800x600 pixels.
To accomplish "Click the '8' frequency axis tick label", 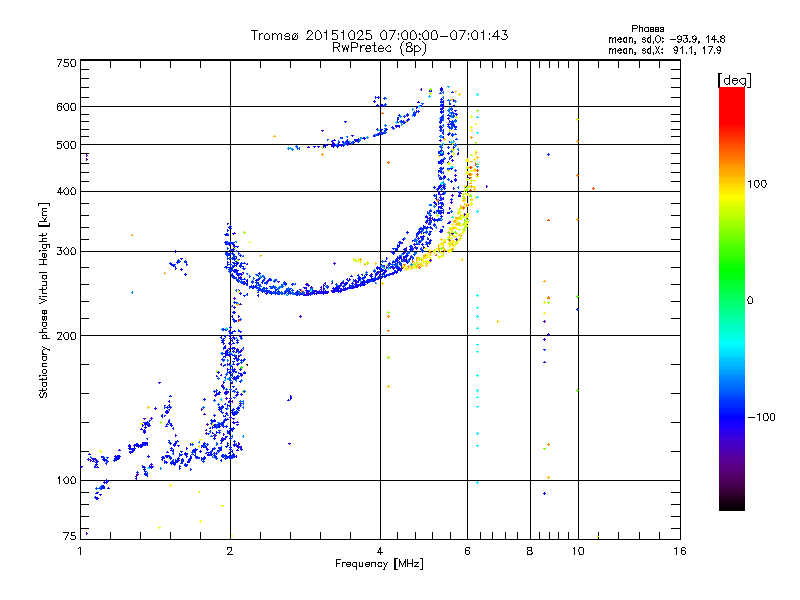I will point(530,551).
